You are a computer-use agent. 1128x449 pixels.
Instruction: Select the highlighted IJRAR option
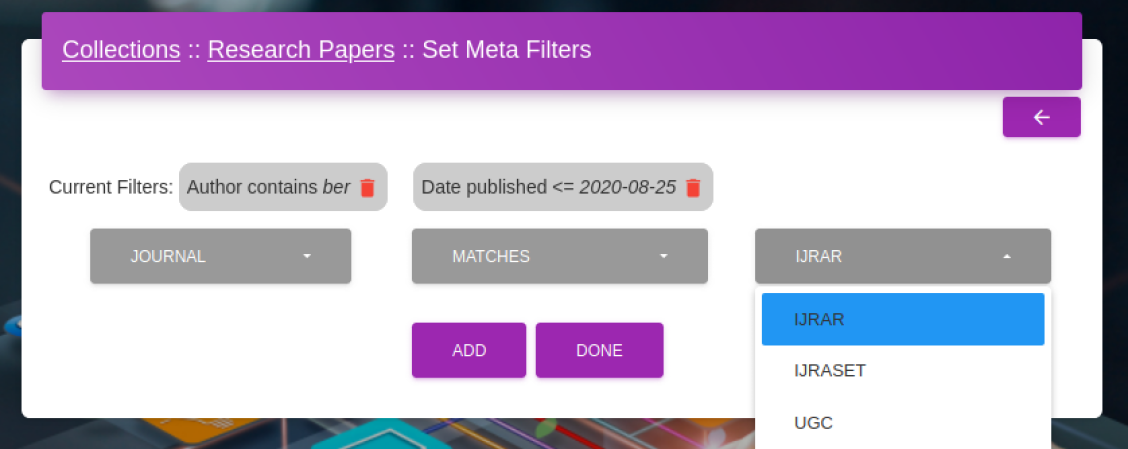click(903, 319)
